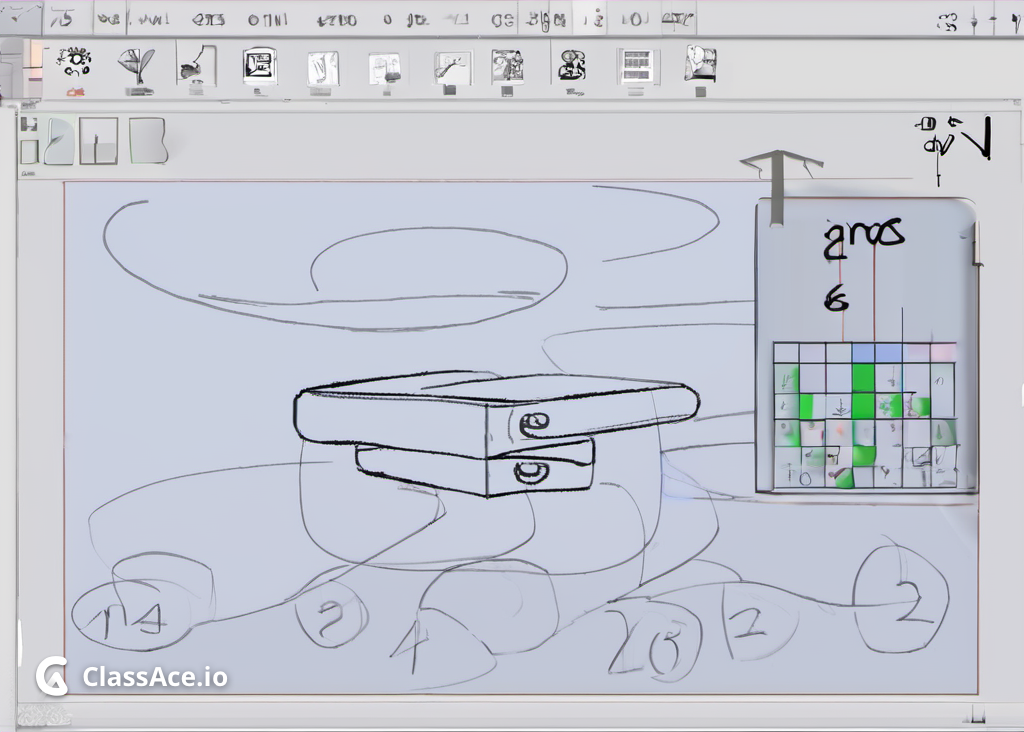The height and width of the screenshot is (732, 1024).
Task: Enable the highlighted toolbar toggle near center
Action: coord(588,16)
